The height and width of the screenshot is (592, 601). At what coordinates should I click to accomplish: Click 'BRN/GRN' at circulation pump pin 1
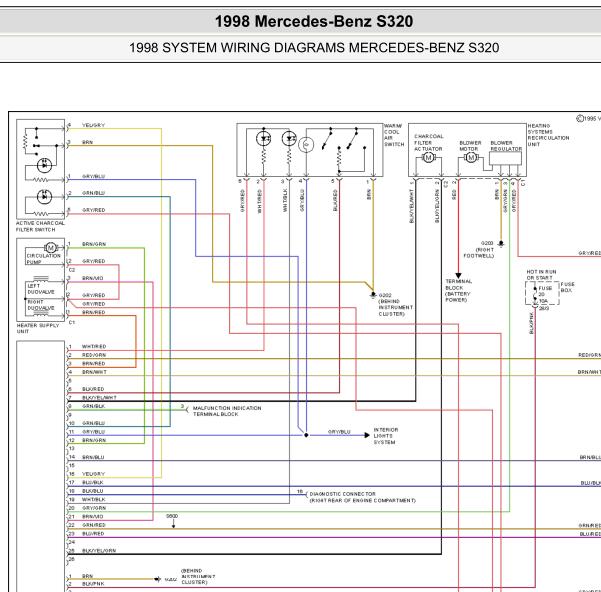94,244
